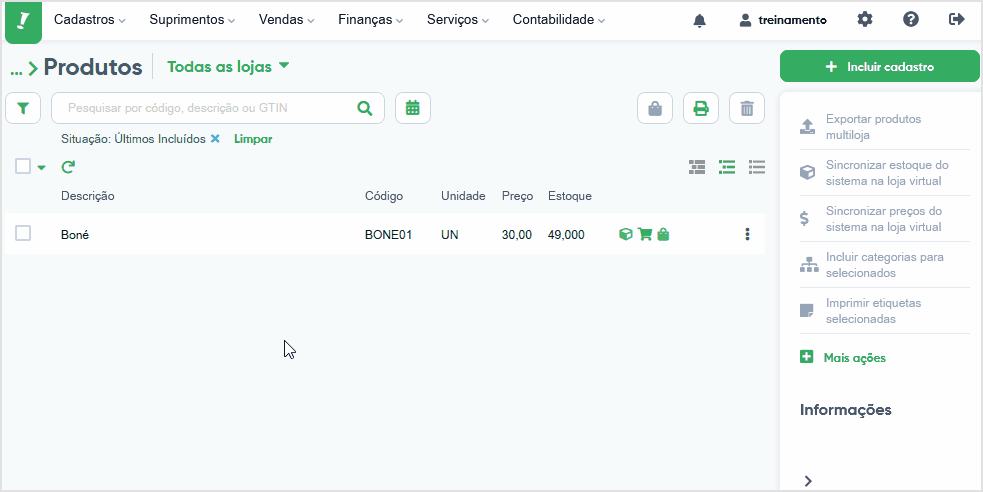Click the Incluir cadastro button

pos(880,66)
